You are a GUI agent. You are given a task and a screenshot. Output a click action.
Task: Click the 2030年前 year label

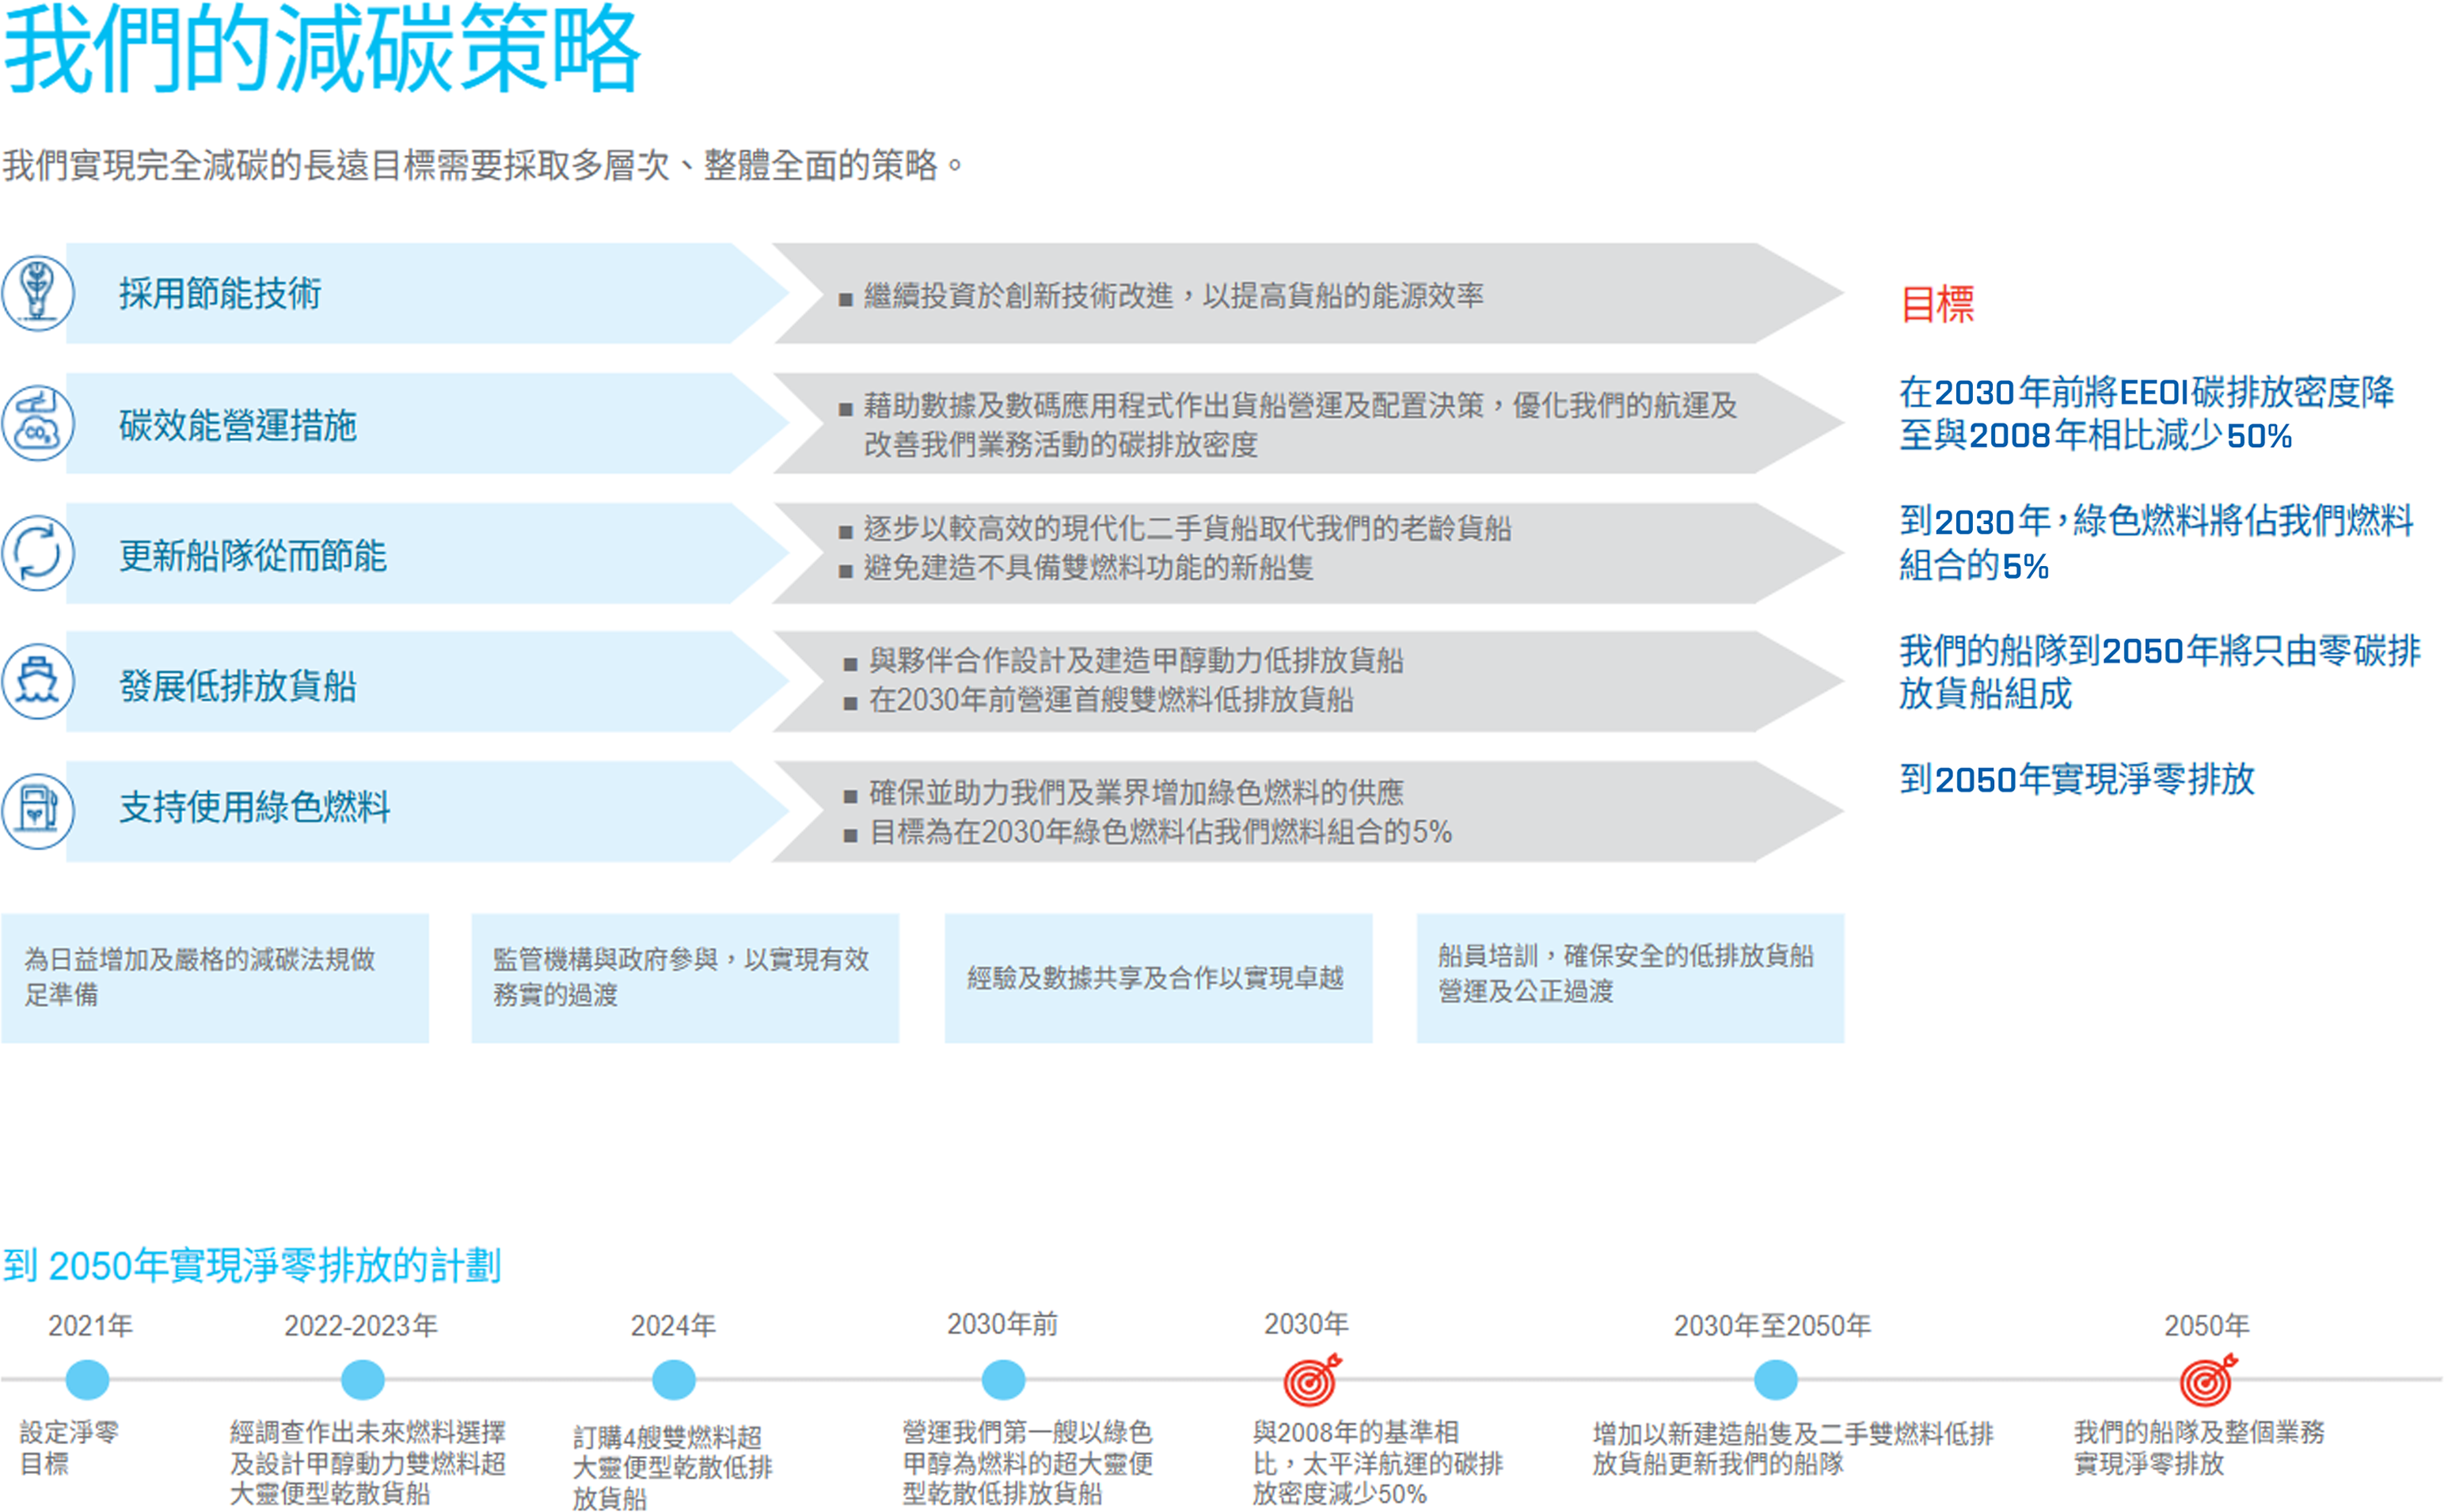[x=1002, y=1324]
